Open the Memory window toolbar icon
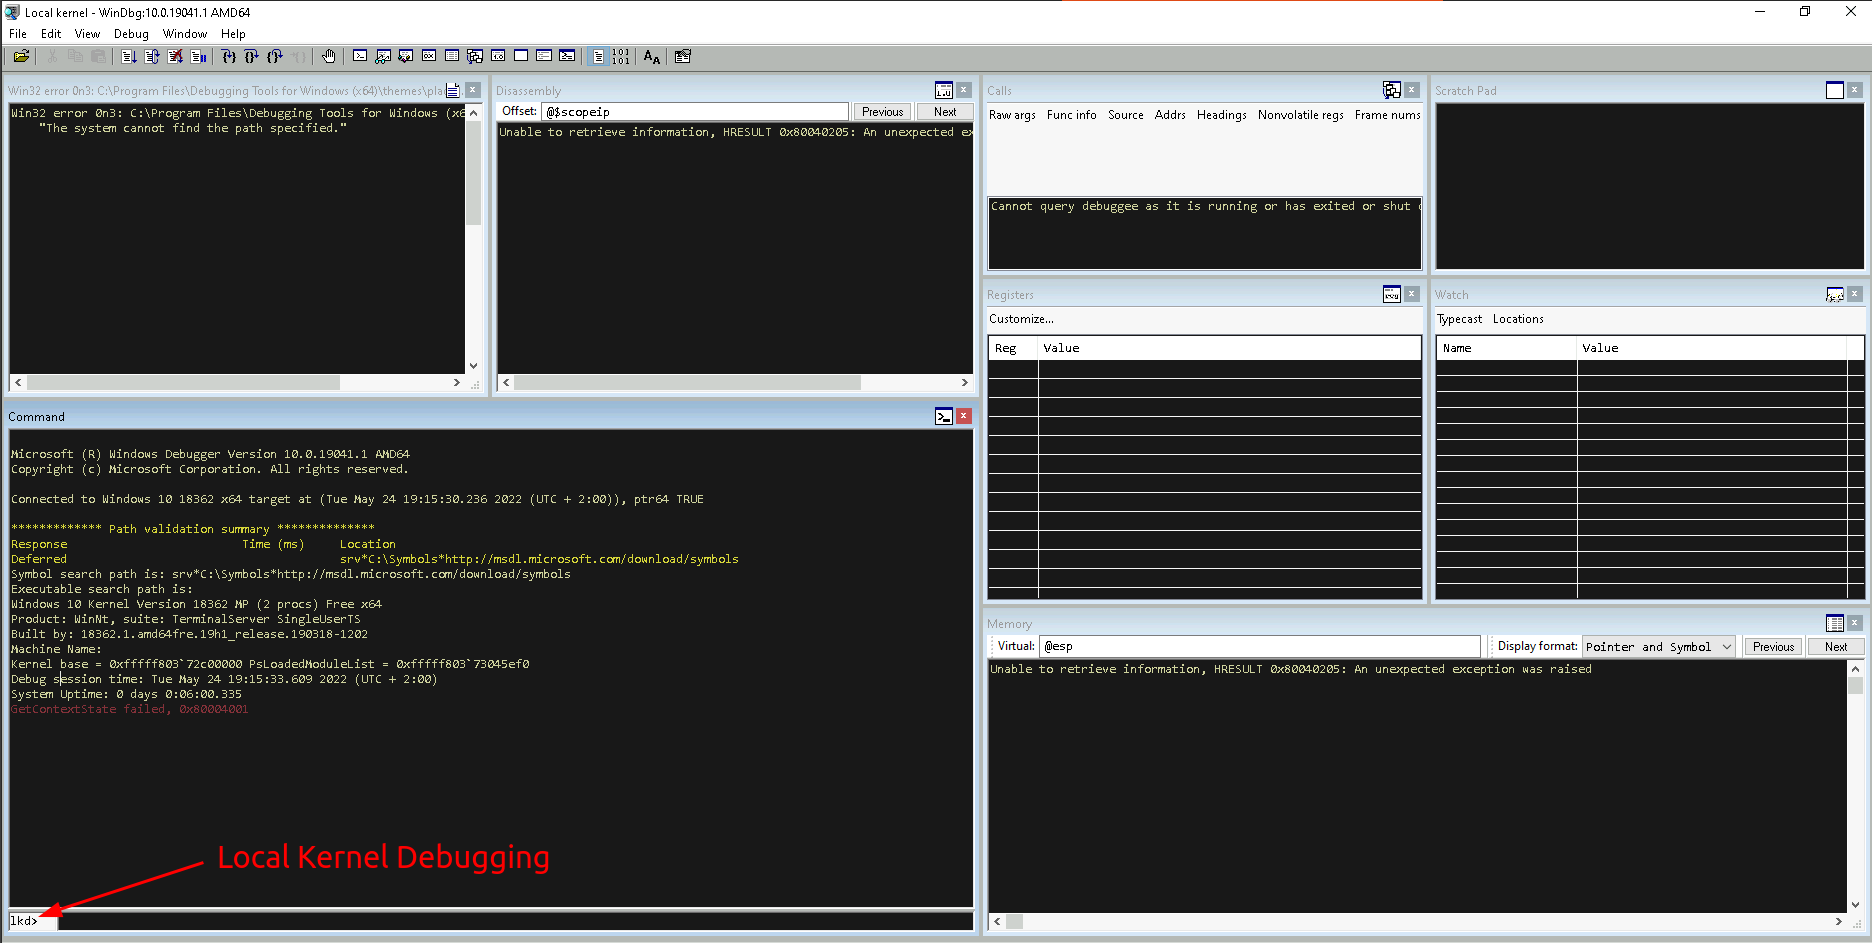 [451, 56]
